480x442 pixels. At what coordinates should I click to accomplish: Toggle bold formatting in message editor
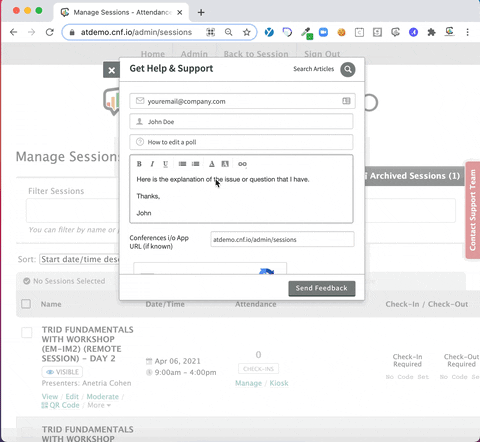[x=139, y=164]
